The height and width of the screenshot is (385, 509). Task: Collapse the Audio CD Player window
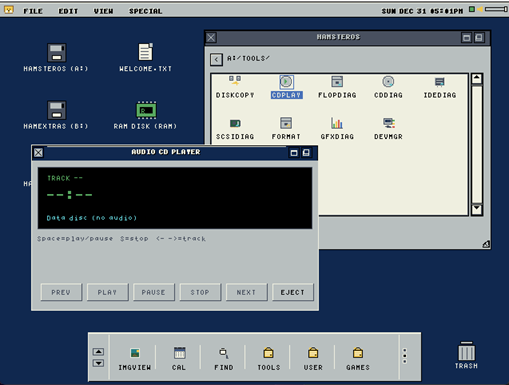point(306,153)
